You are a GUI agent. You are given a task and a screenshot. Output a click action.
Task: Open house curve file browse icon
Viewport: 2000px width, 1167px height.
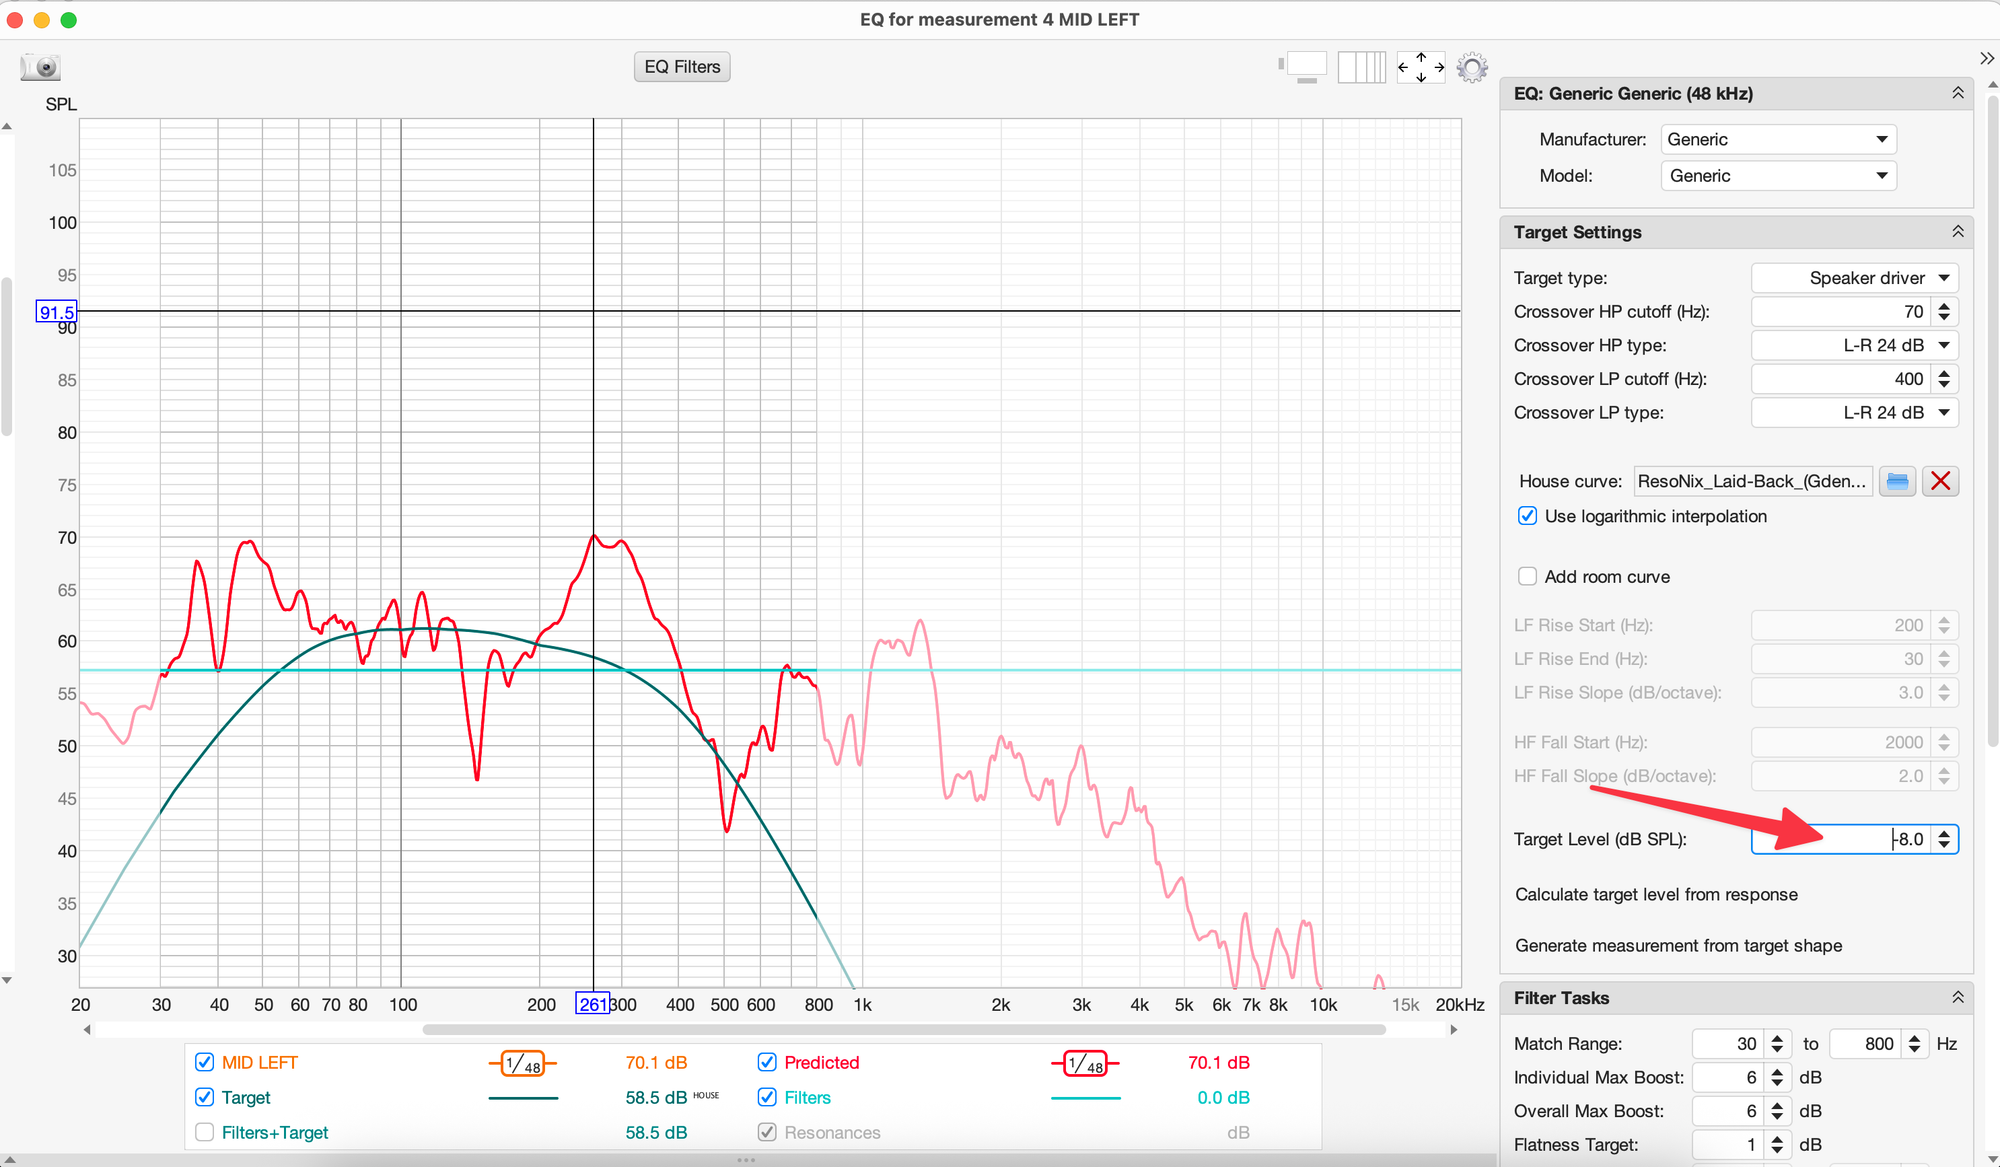point(1897,481)
